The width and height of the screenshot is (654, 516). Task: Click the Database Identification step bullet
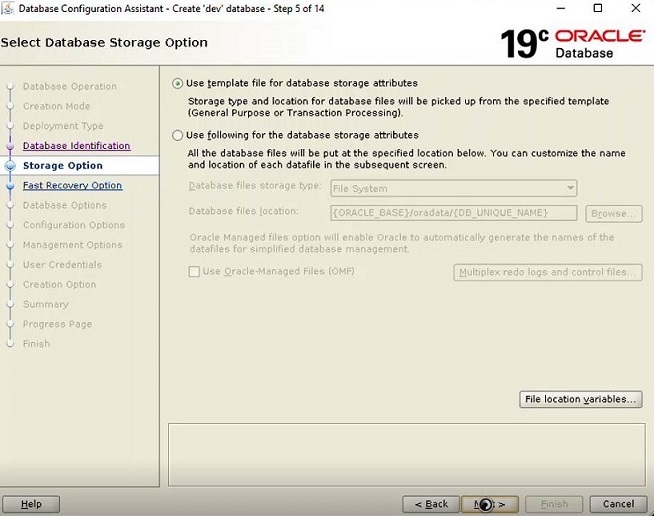pos(10,146)
